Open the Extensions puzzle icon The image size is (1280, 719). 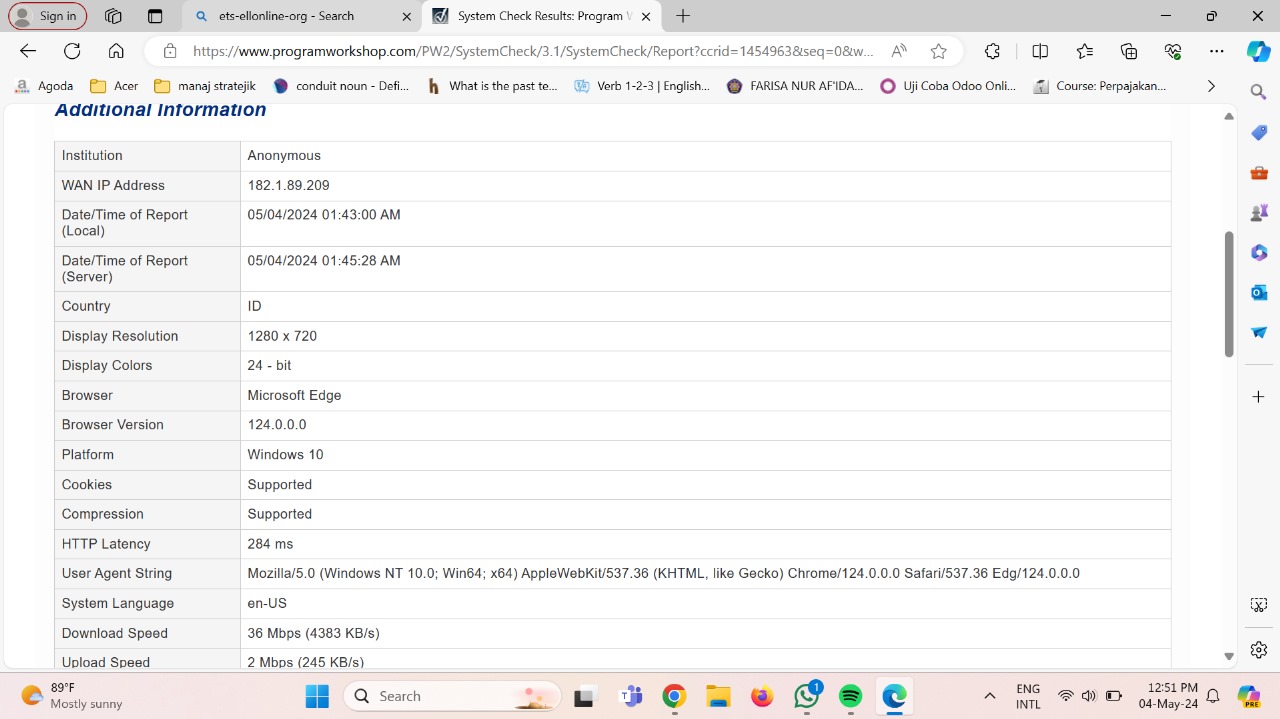coord(992,51)
